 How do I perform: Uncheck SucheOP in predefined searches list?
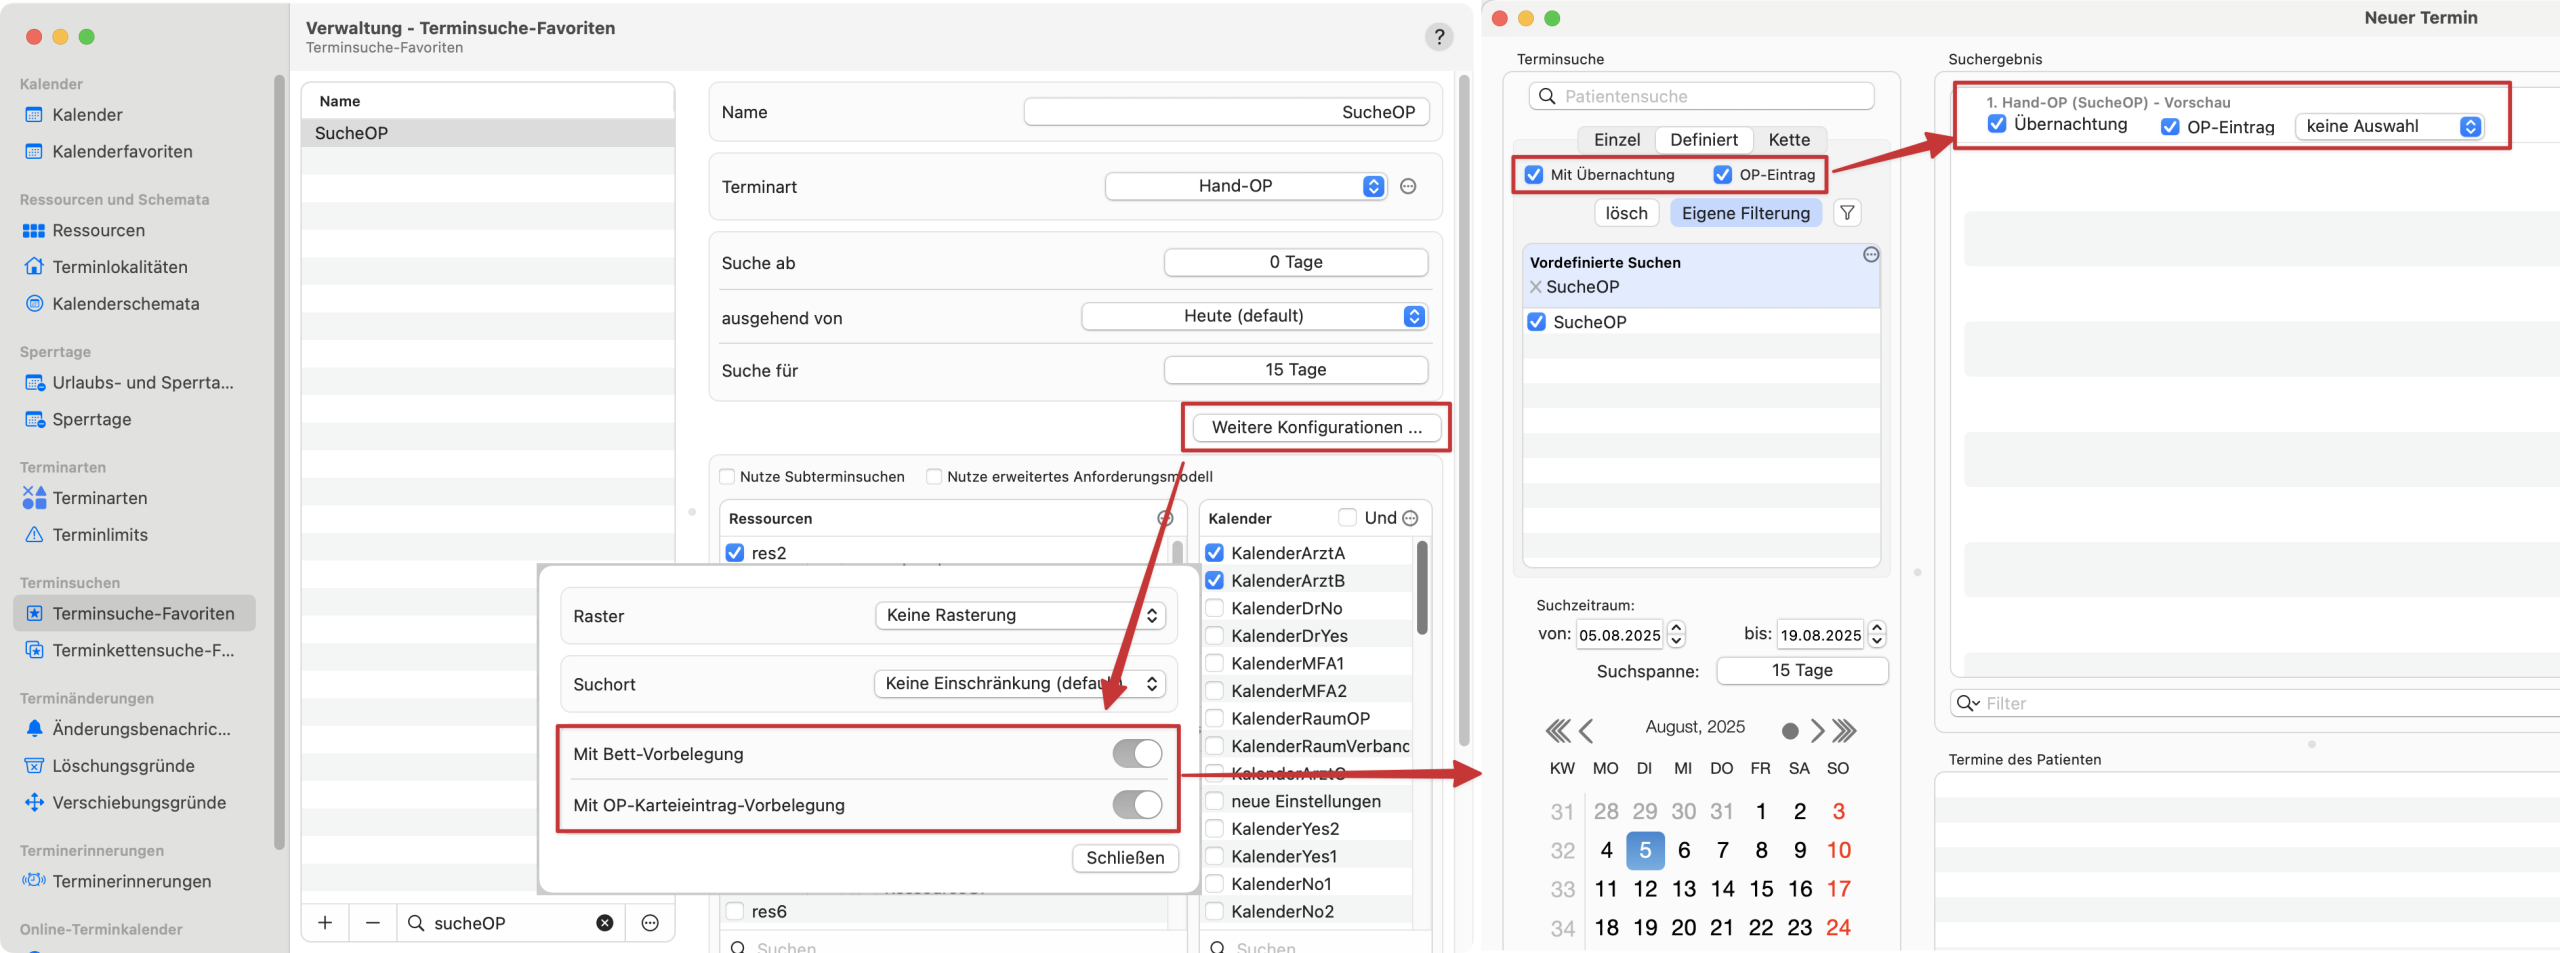click(1537, 323)
